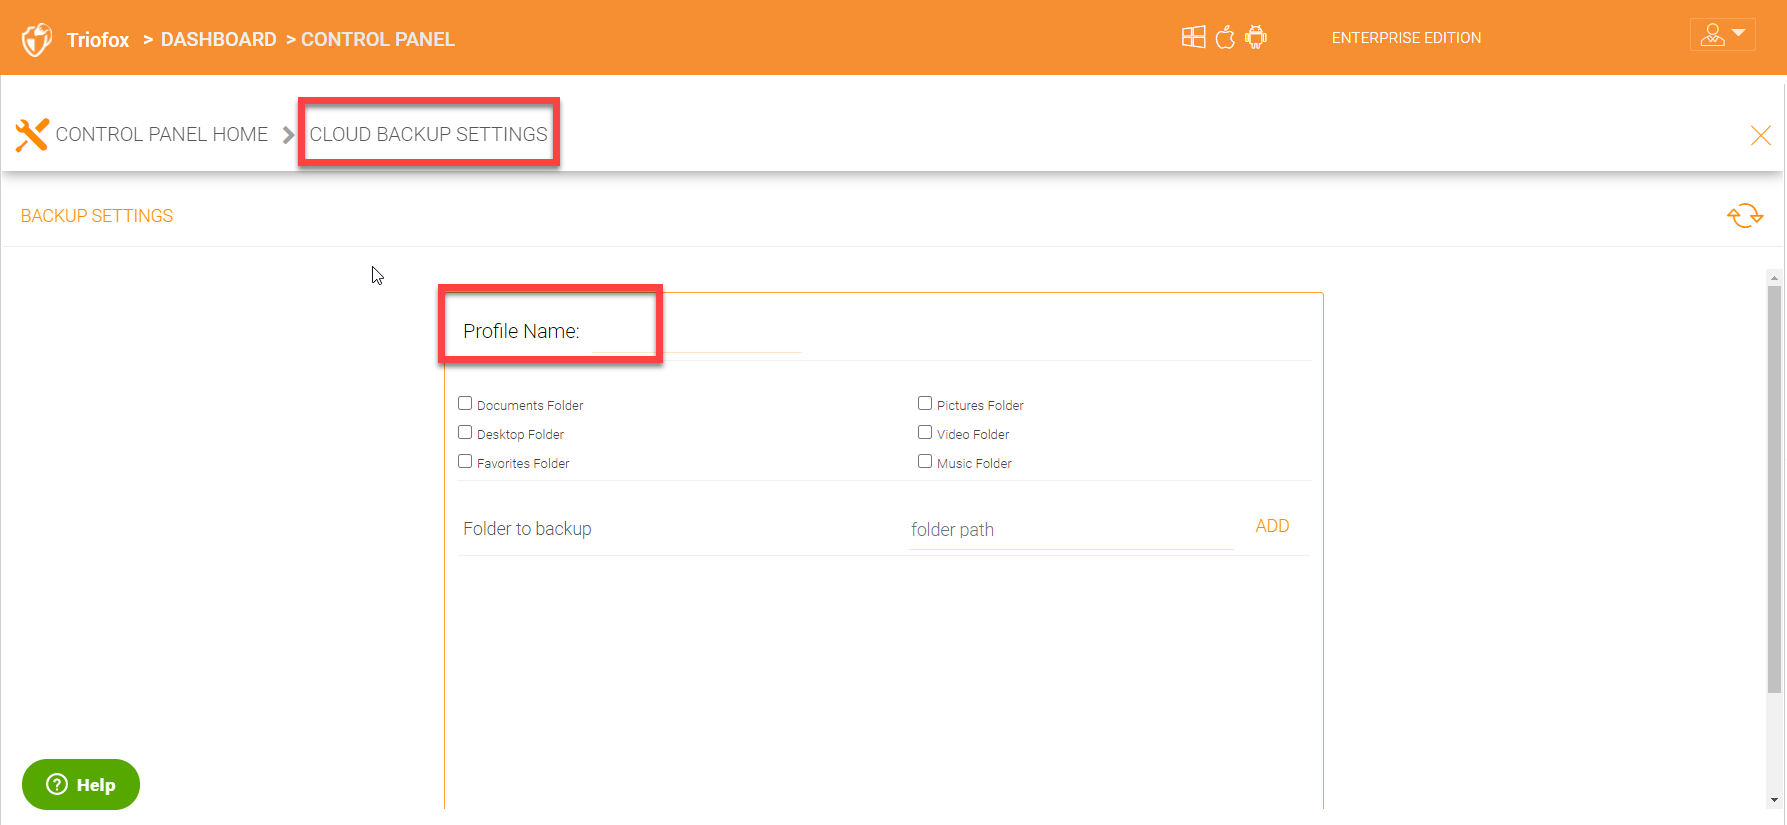This screenshot has height=825, width=1787.
Task: Click the Android client icon
Action: coord(1256,38)
